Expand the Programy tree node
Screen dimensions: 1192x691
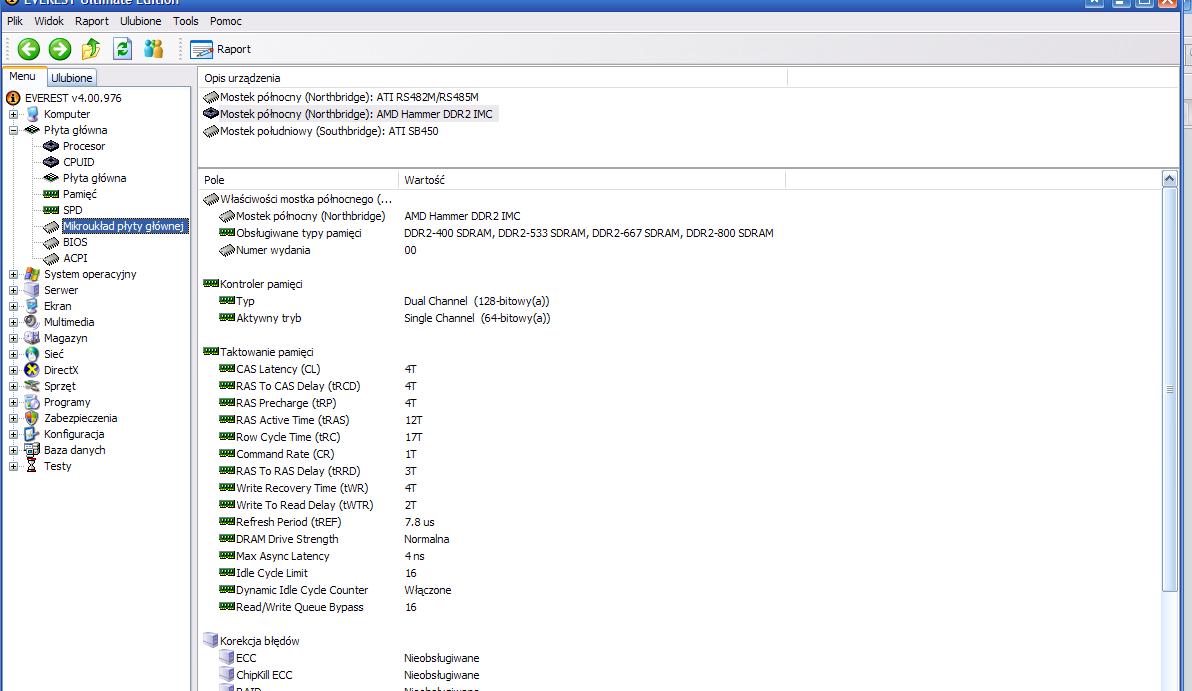tap(13, 402)
